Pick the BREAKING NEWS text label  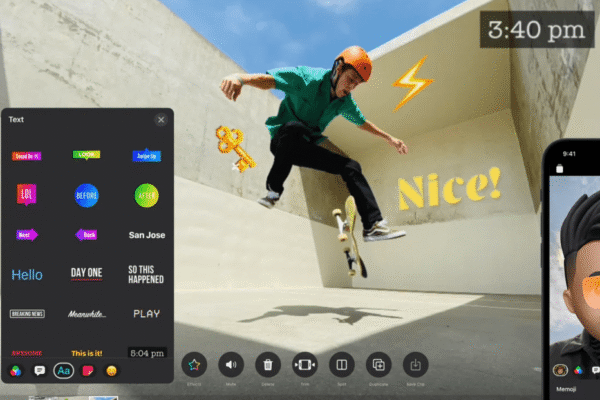[27, 313]
